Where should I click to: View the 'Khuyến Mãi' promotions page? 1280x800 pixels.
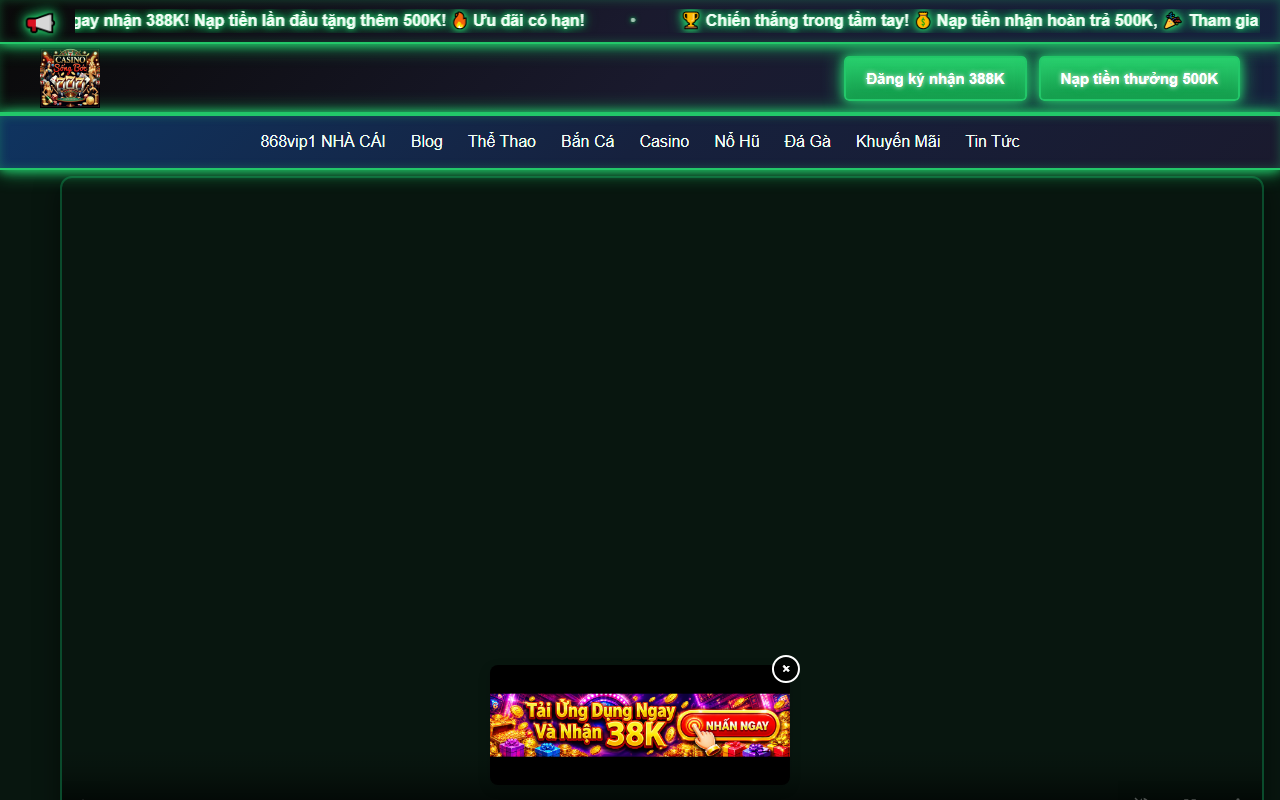898,141
